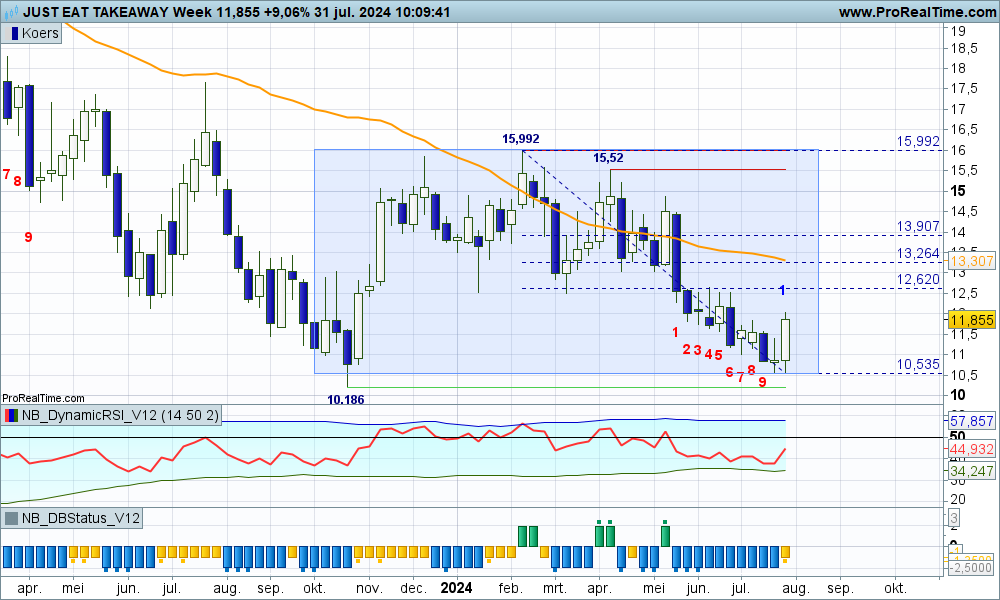Click the yellow 11,855 current price tag

(970, 320)
